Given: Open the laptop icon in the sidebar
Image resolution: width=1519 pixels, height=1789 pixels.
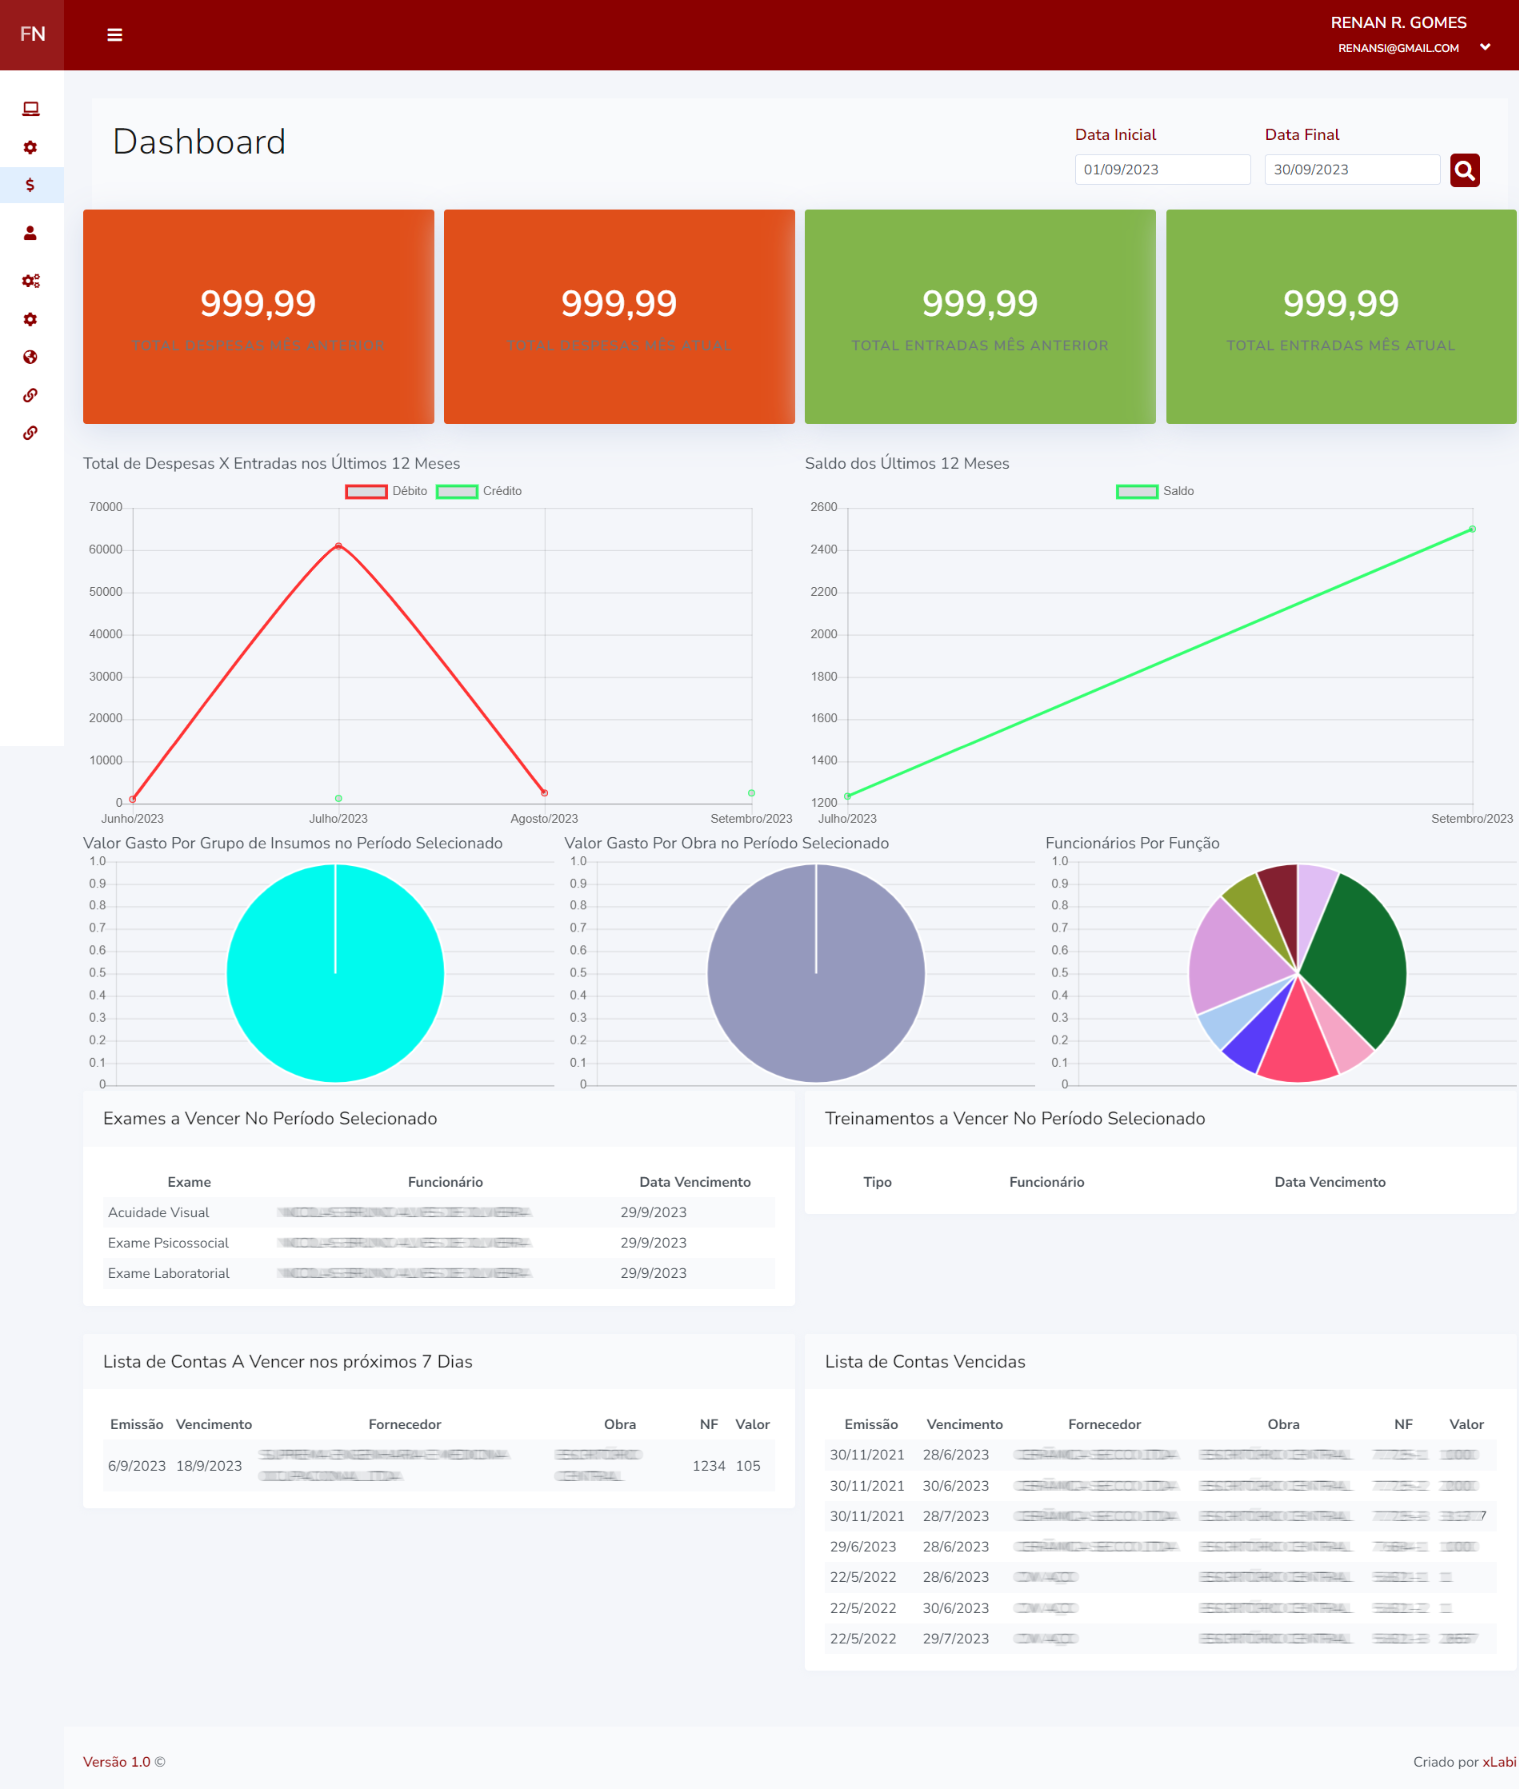Looking at the screenshot, I should point(31,109).
